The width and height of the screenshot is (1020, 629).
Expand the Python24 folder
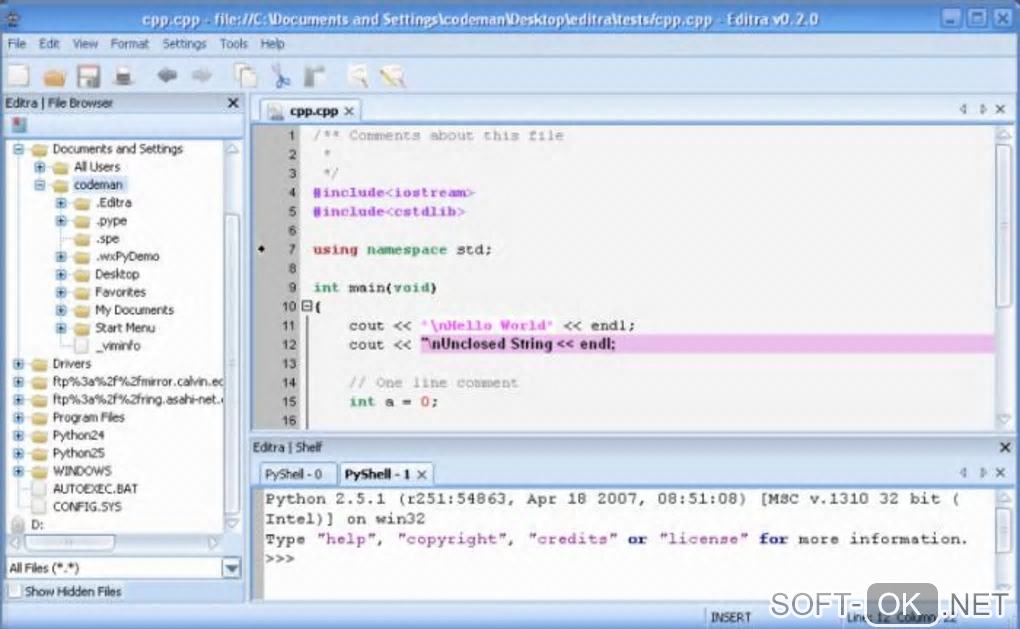19,435
